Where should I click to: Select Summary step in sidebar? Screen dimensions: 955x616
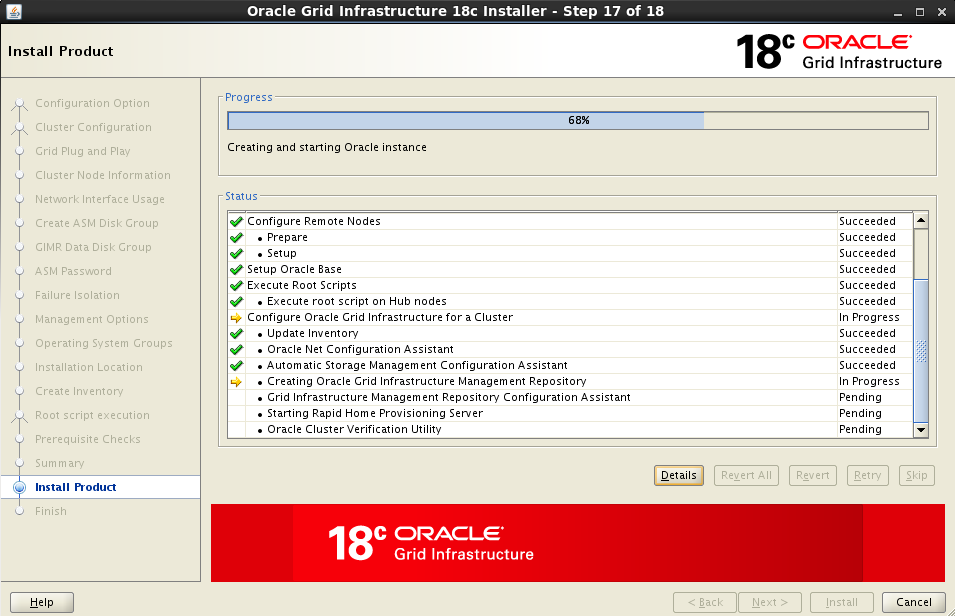coord(60,463)
